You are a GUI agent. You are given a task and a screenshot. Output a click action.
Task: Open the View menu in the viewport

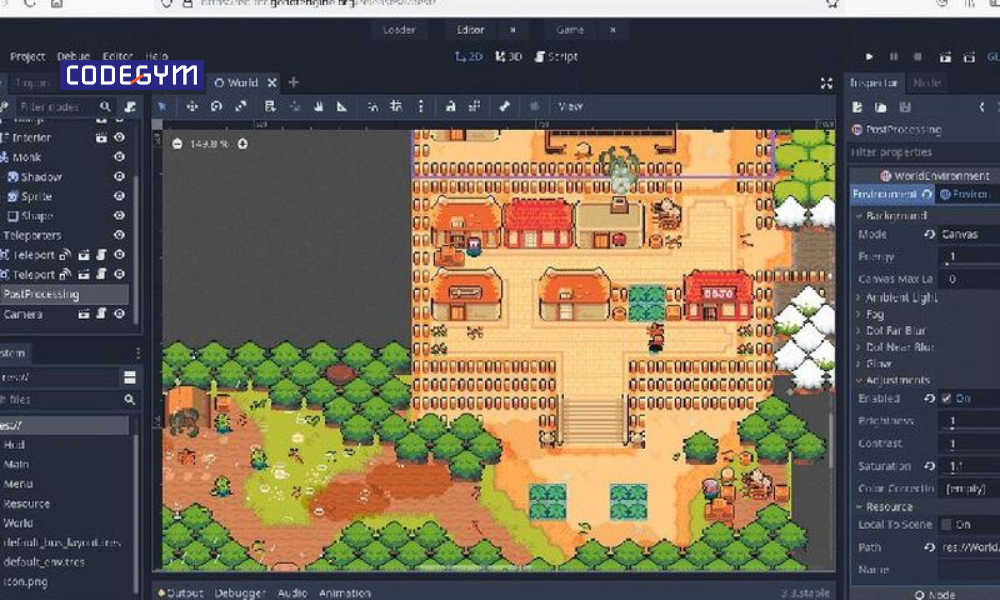[570, 105]
